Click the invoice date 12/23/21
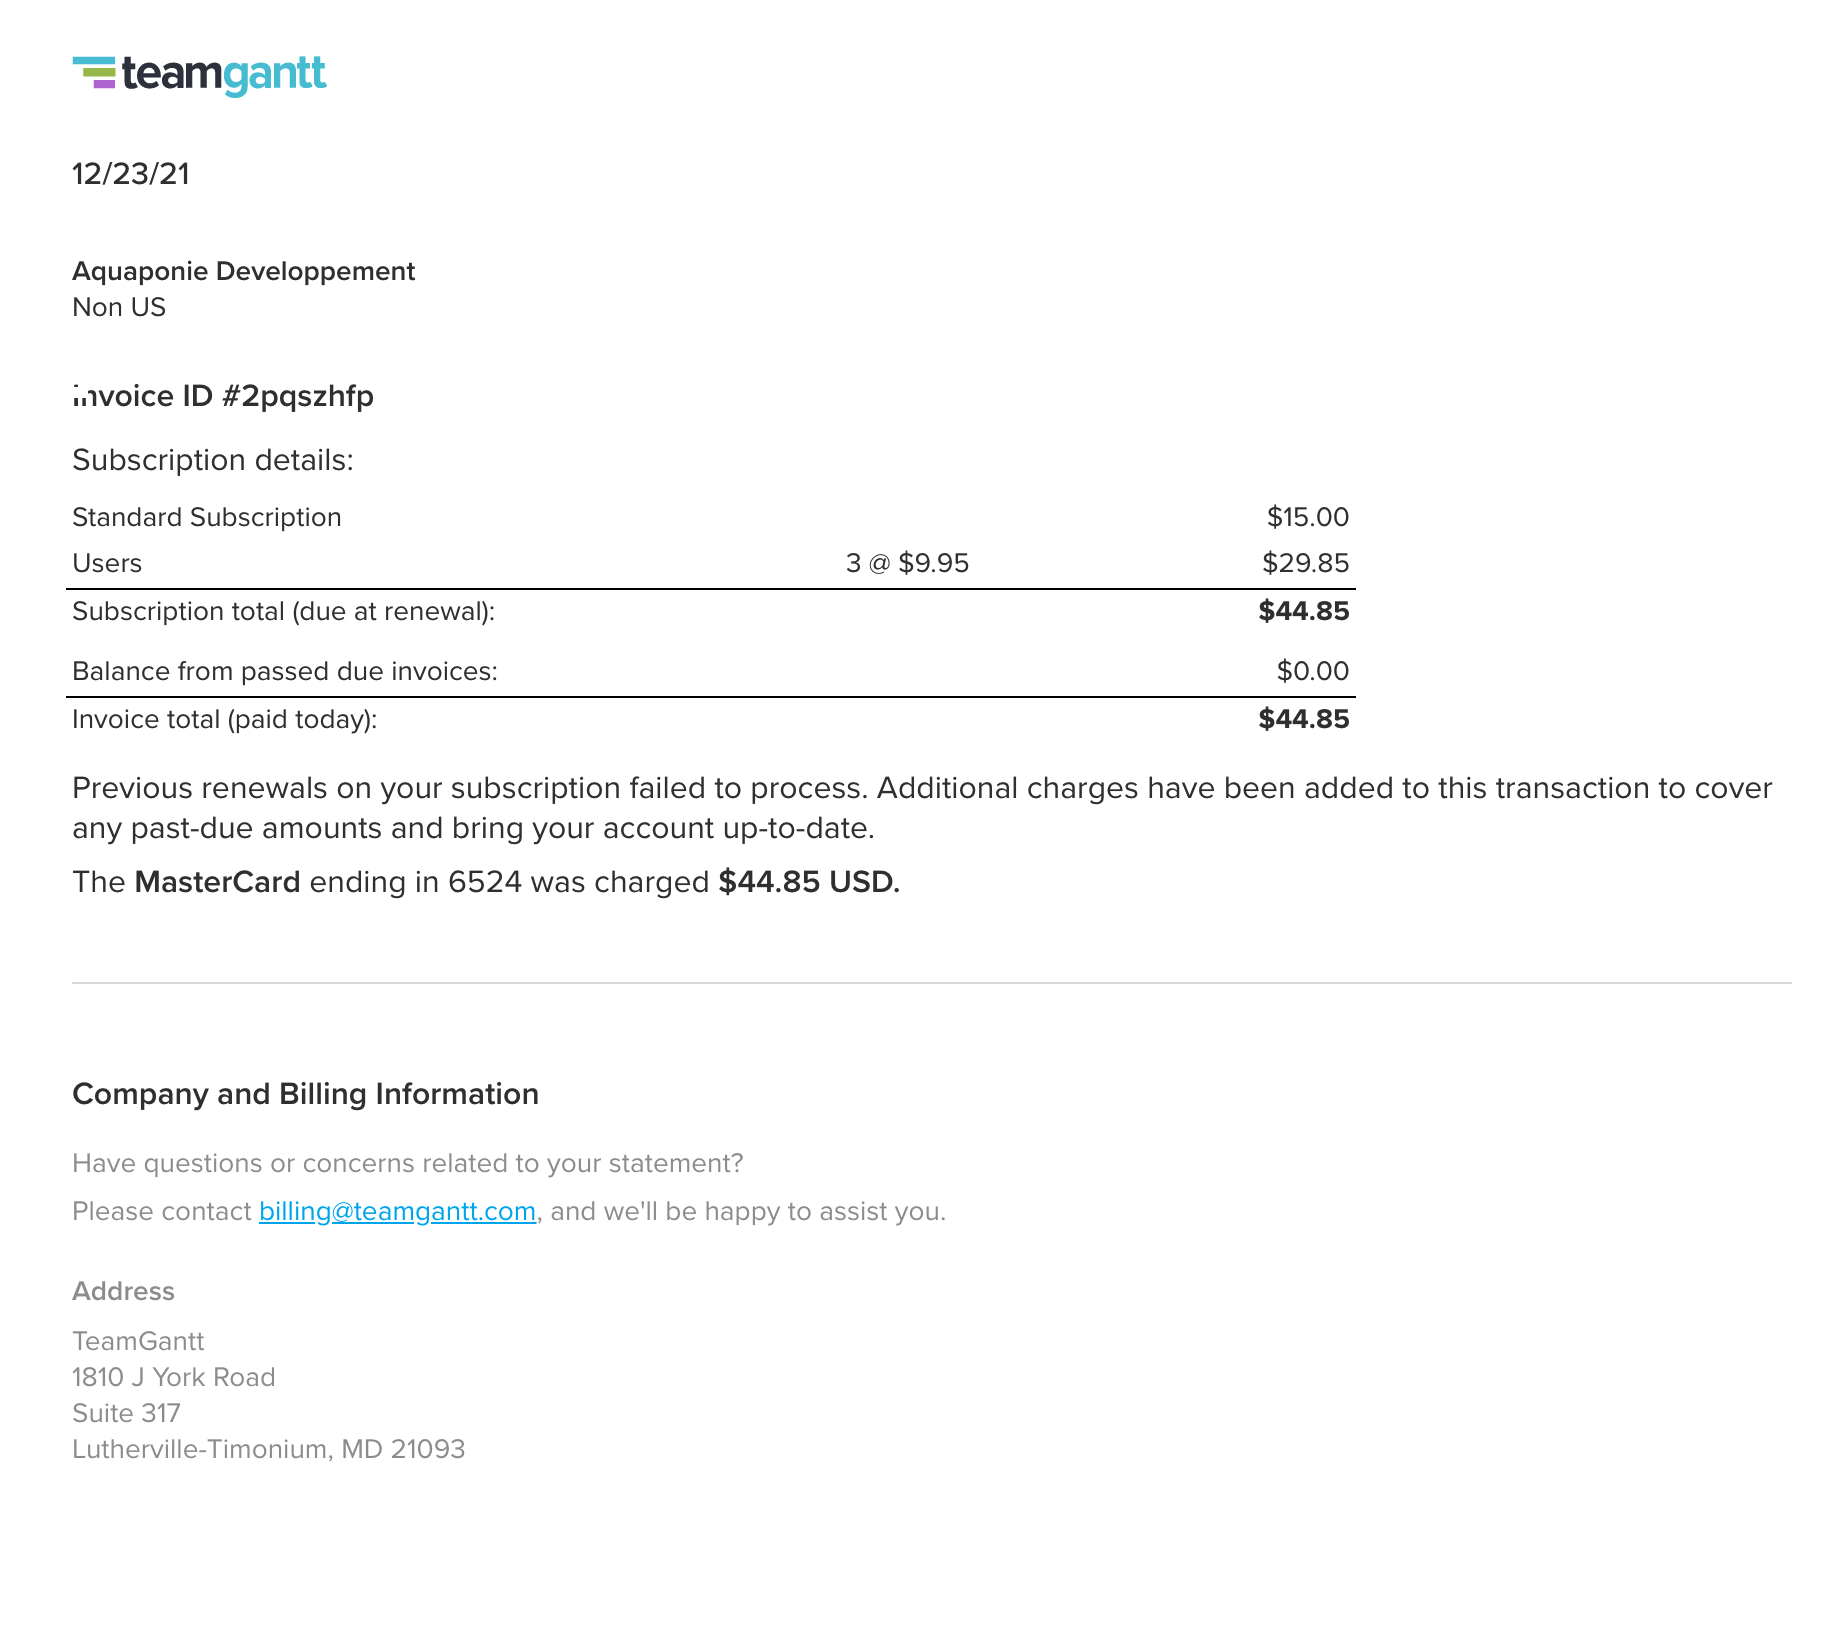This screenshot has height=1626, width=1834. click(x=131, y=174)
